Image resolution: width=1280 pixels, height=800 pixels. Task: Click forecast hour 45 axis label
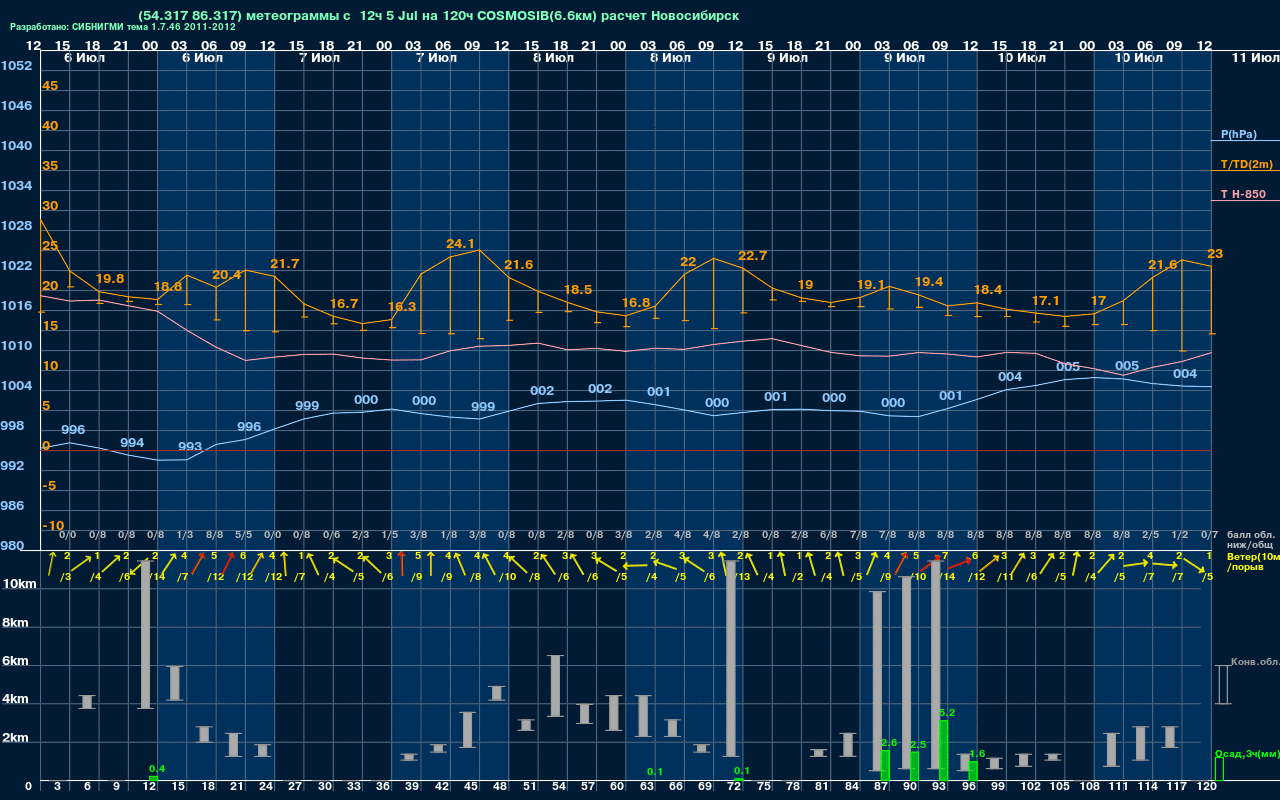471,788
